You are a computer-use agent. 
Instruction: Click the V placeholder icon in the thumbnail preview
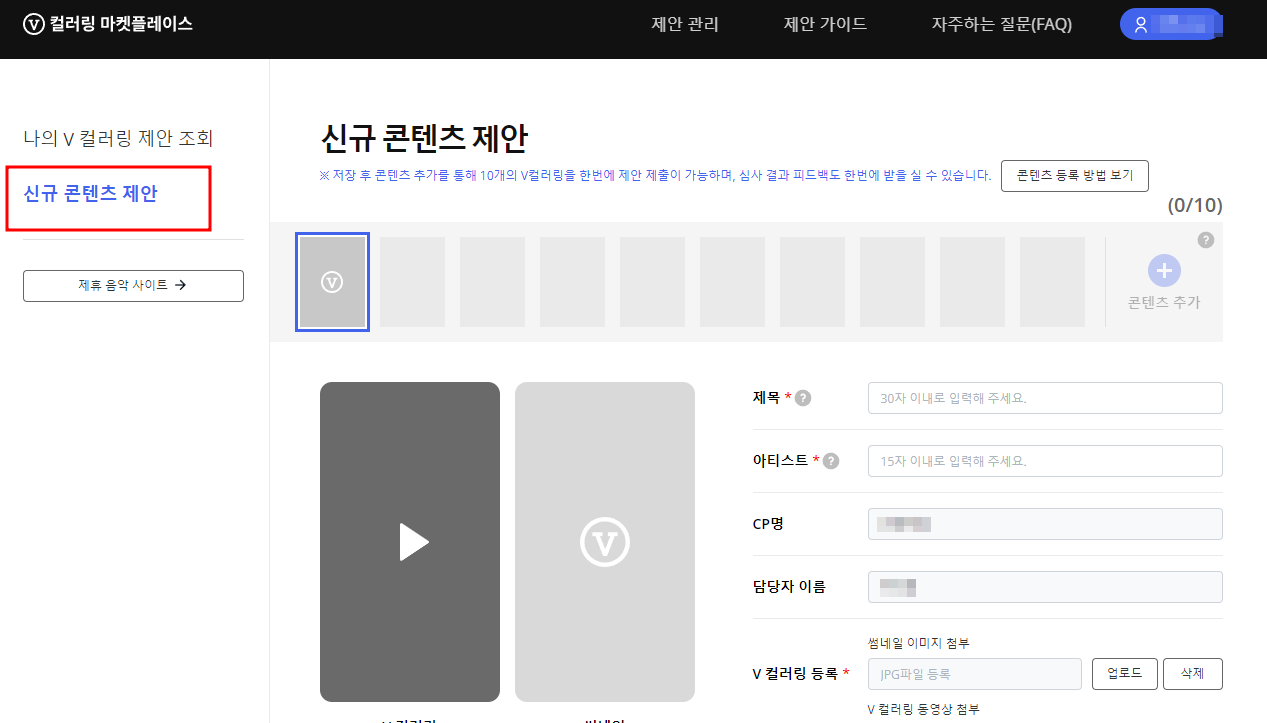pos(604,541)
